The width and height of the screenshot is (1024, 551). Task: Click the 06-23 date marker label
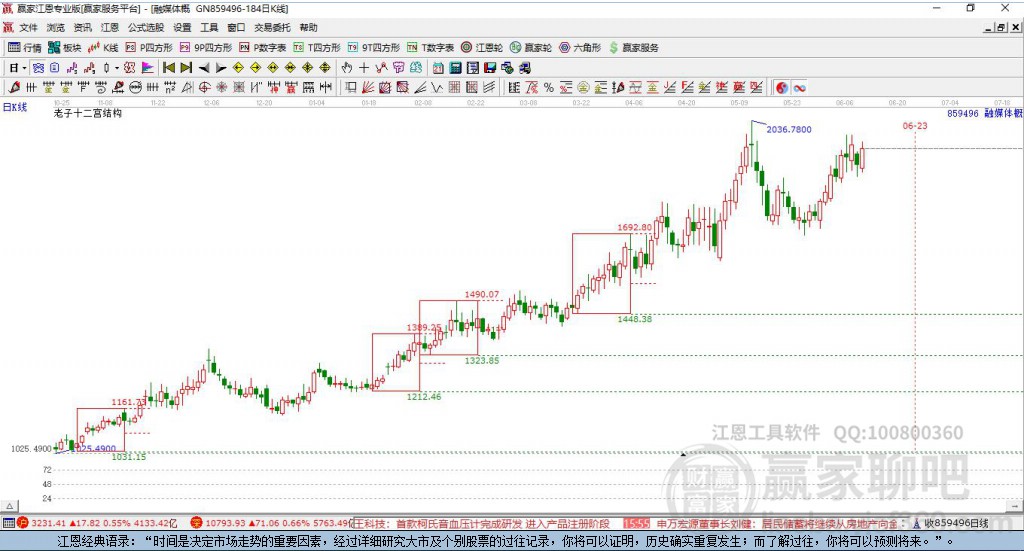(915, 125)
